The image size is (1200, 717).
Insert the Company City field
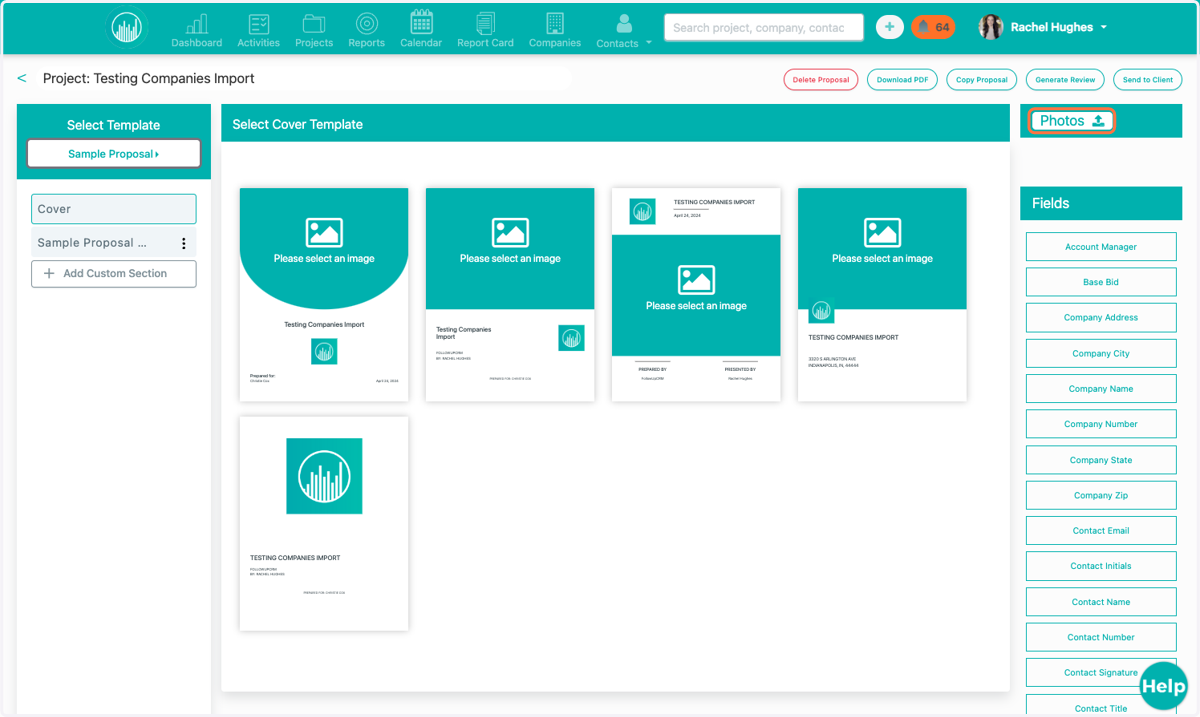click(1101, 353)
